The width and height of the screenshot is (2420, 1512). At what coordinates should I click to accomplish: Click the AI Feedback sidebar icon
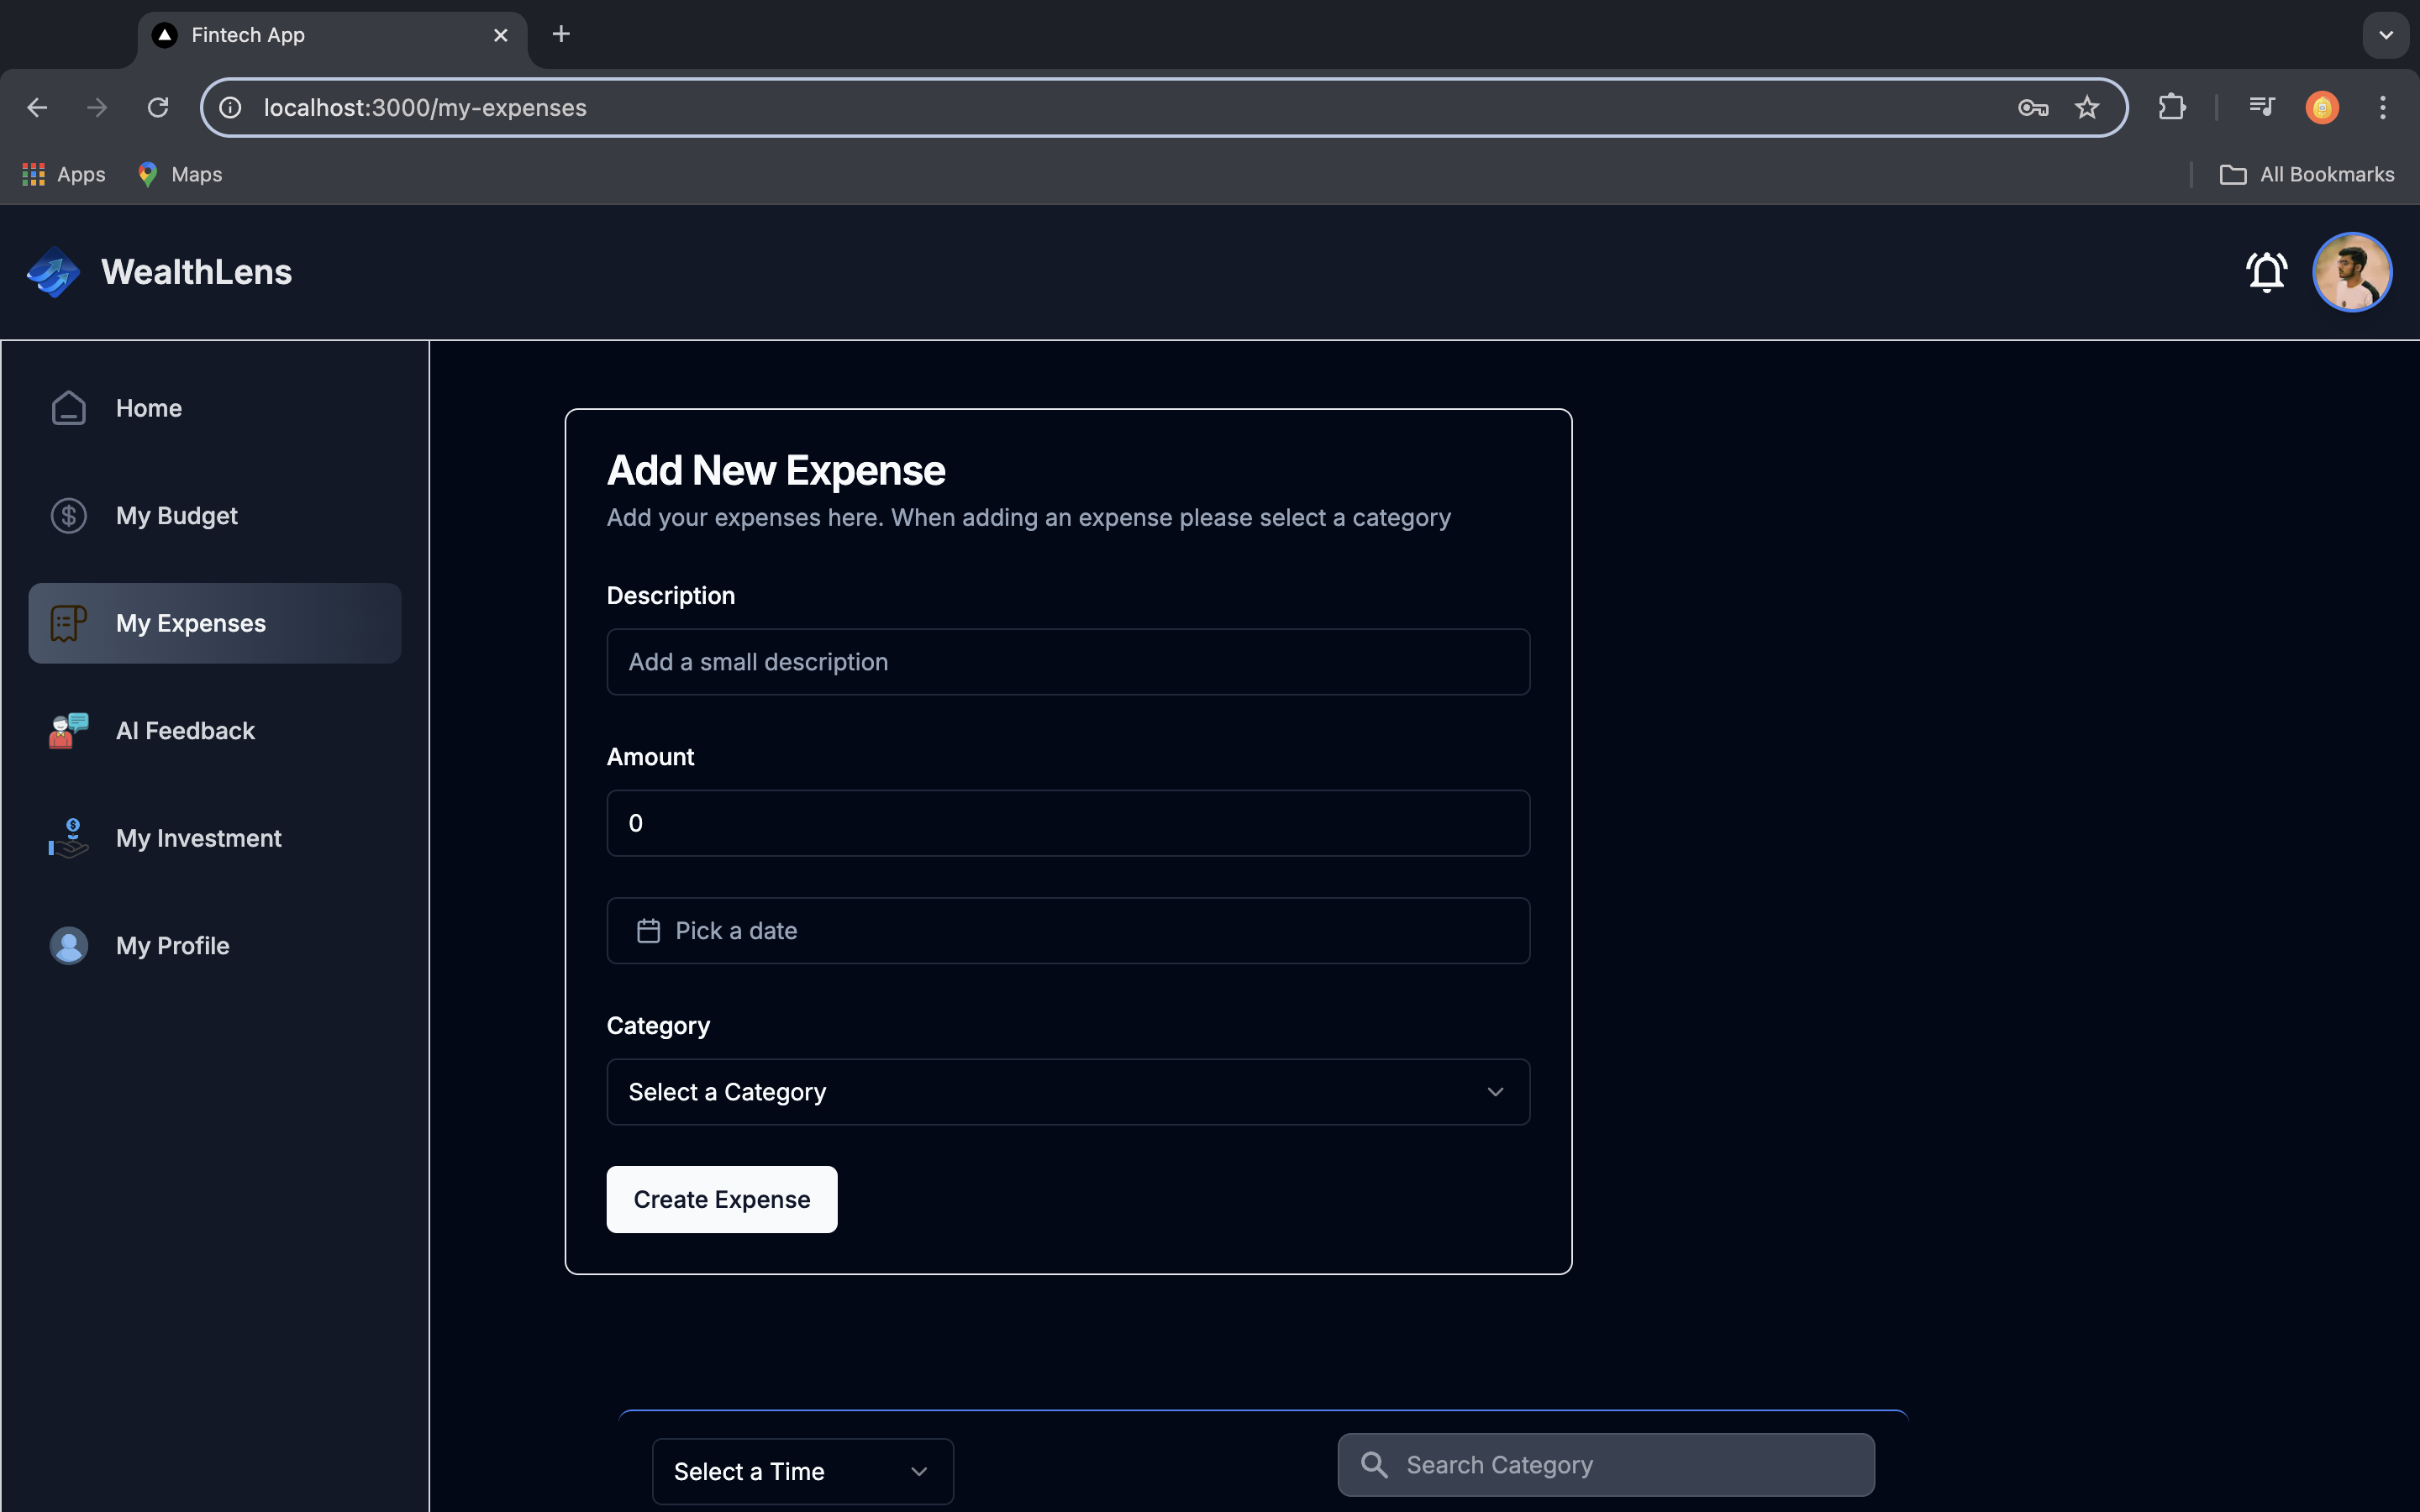[x=69, y=731]
